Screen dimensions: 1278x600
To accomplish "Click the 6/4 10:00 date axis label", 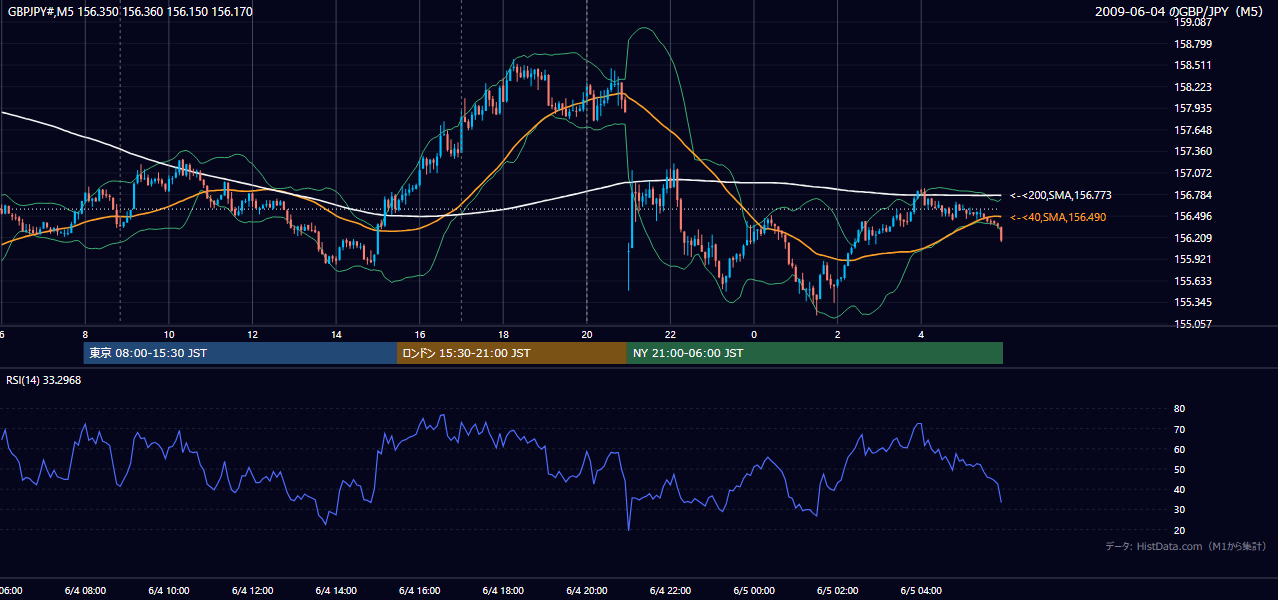I will (169, 591).
